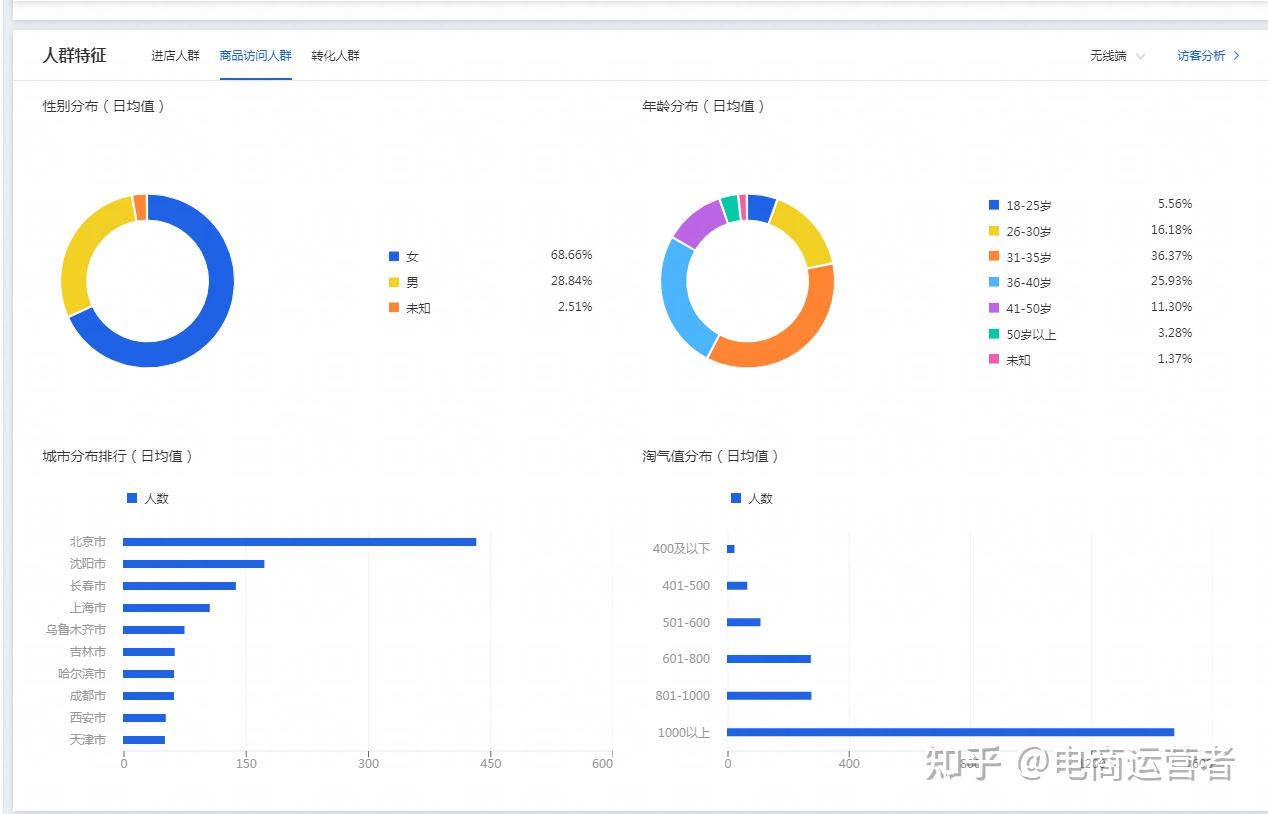Screen dimensions: 1268x814
Task: Toggle the 26-30岁 legend swatch
Action: pos(994,230)
